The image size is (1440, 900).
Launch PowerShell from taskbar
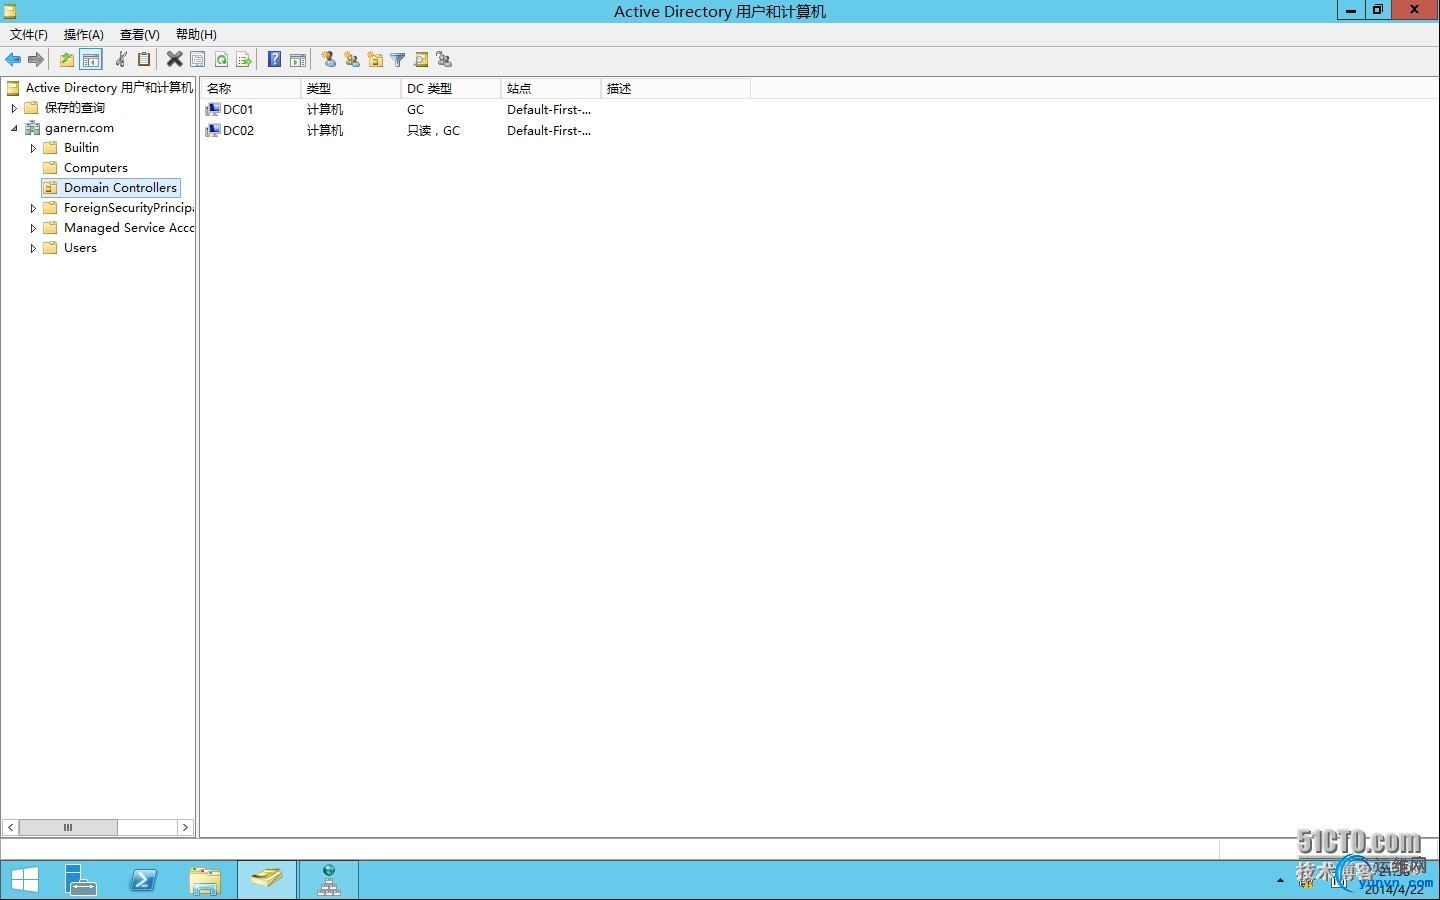click(143, 880)
